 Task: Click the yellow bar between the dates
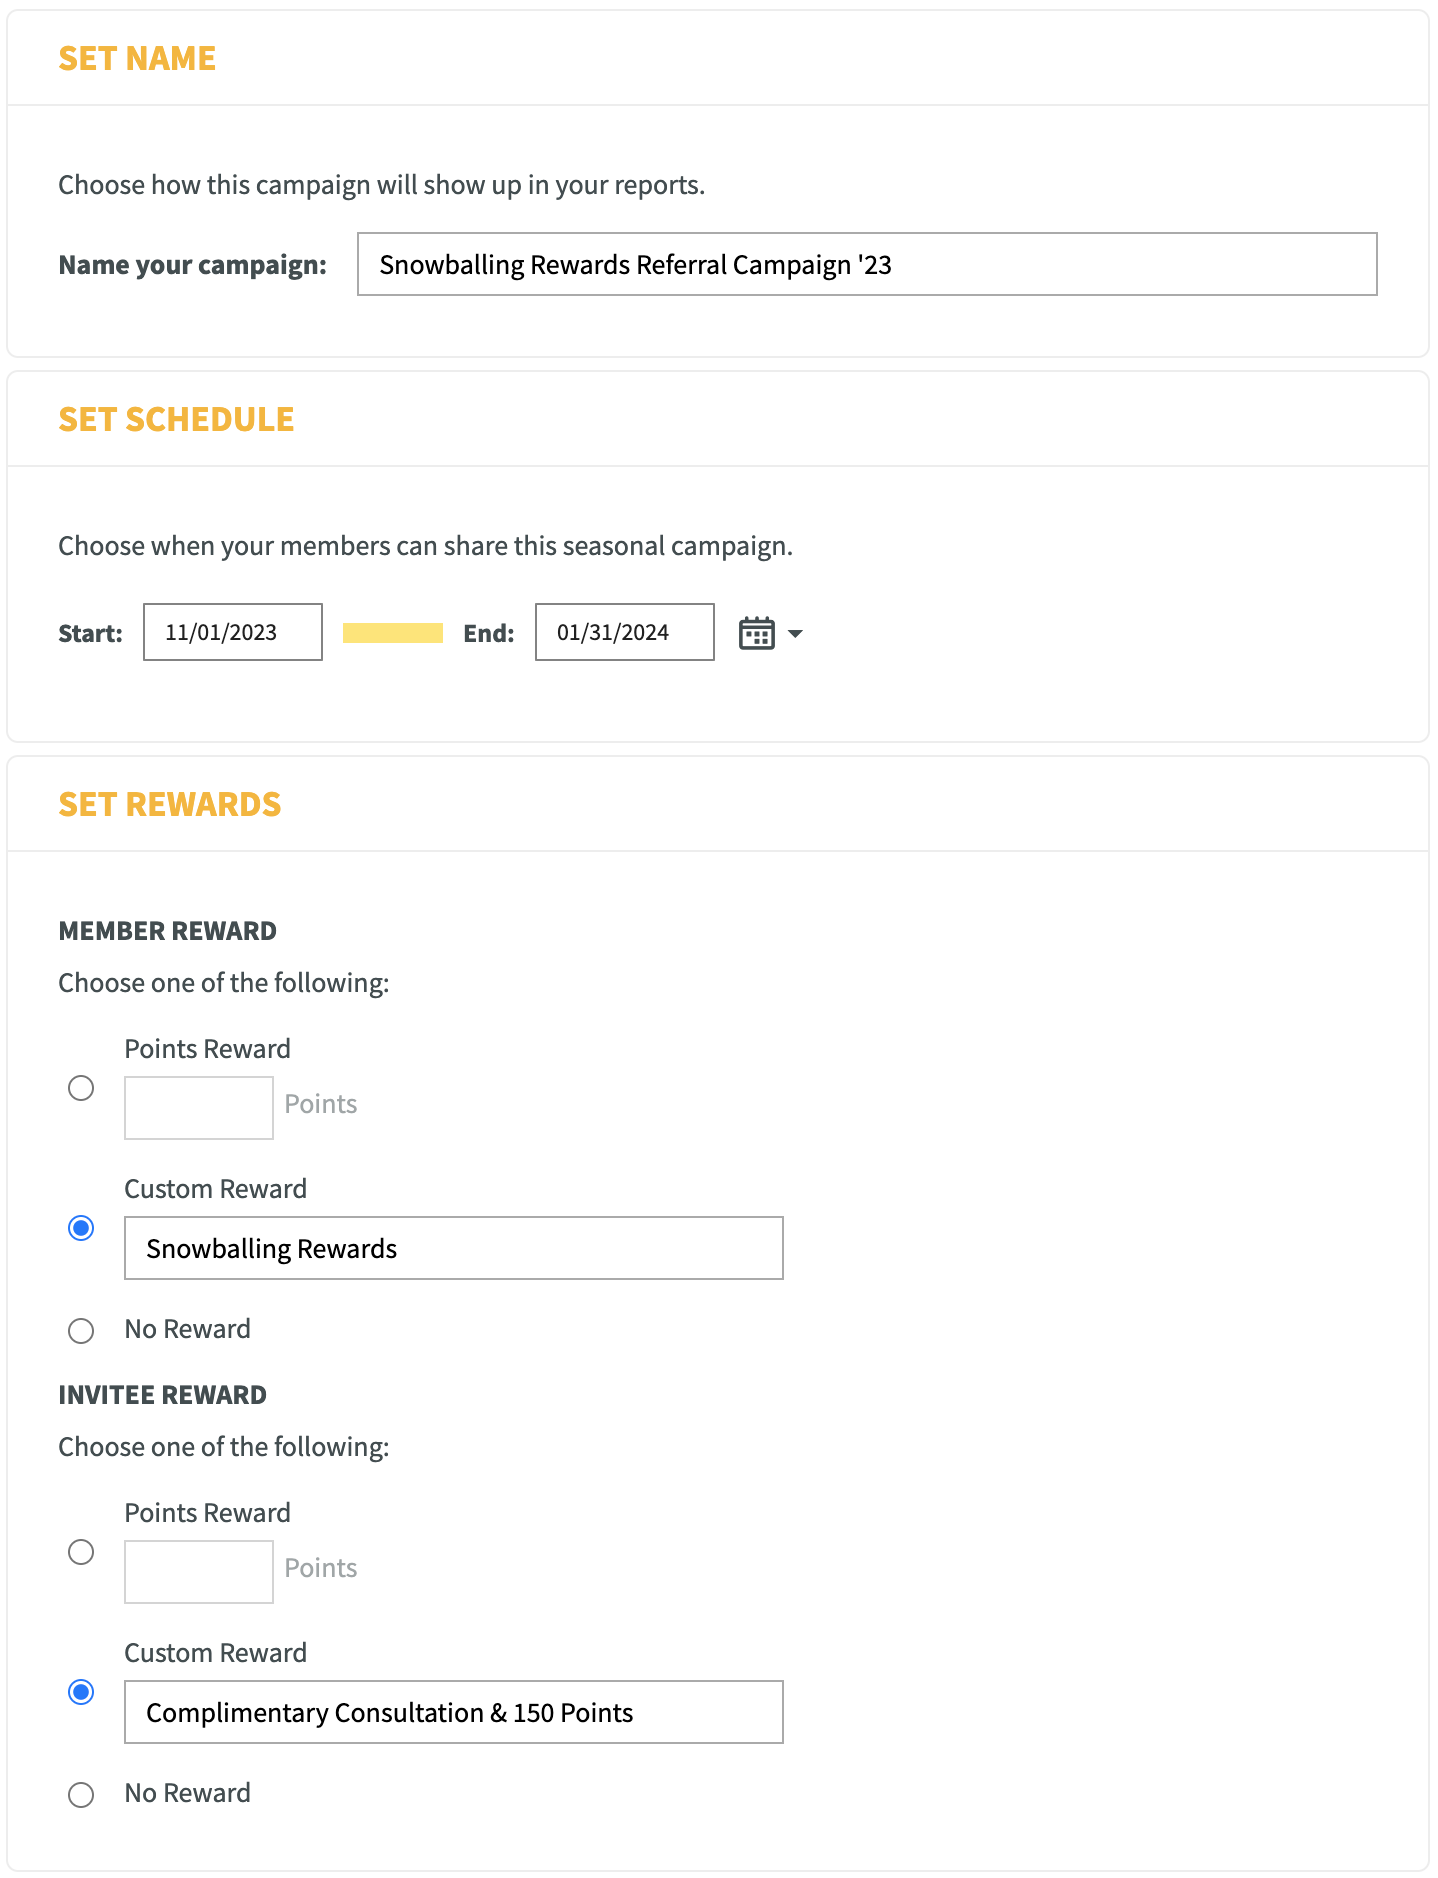point(393,633)
